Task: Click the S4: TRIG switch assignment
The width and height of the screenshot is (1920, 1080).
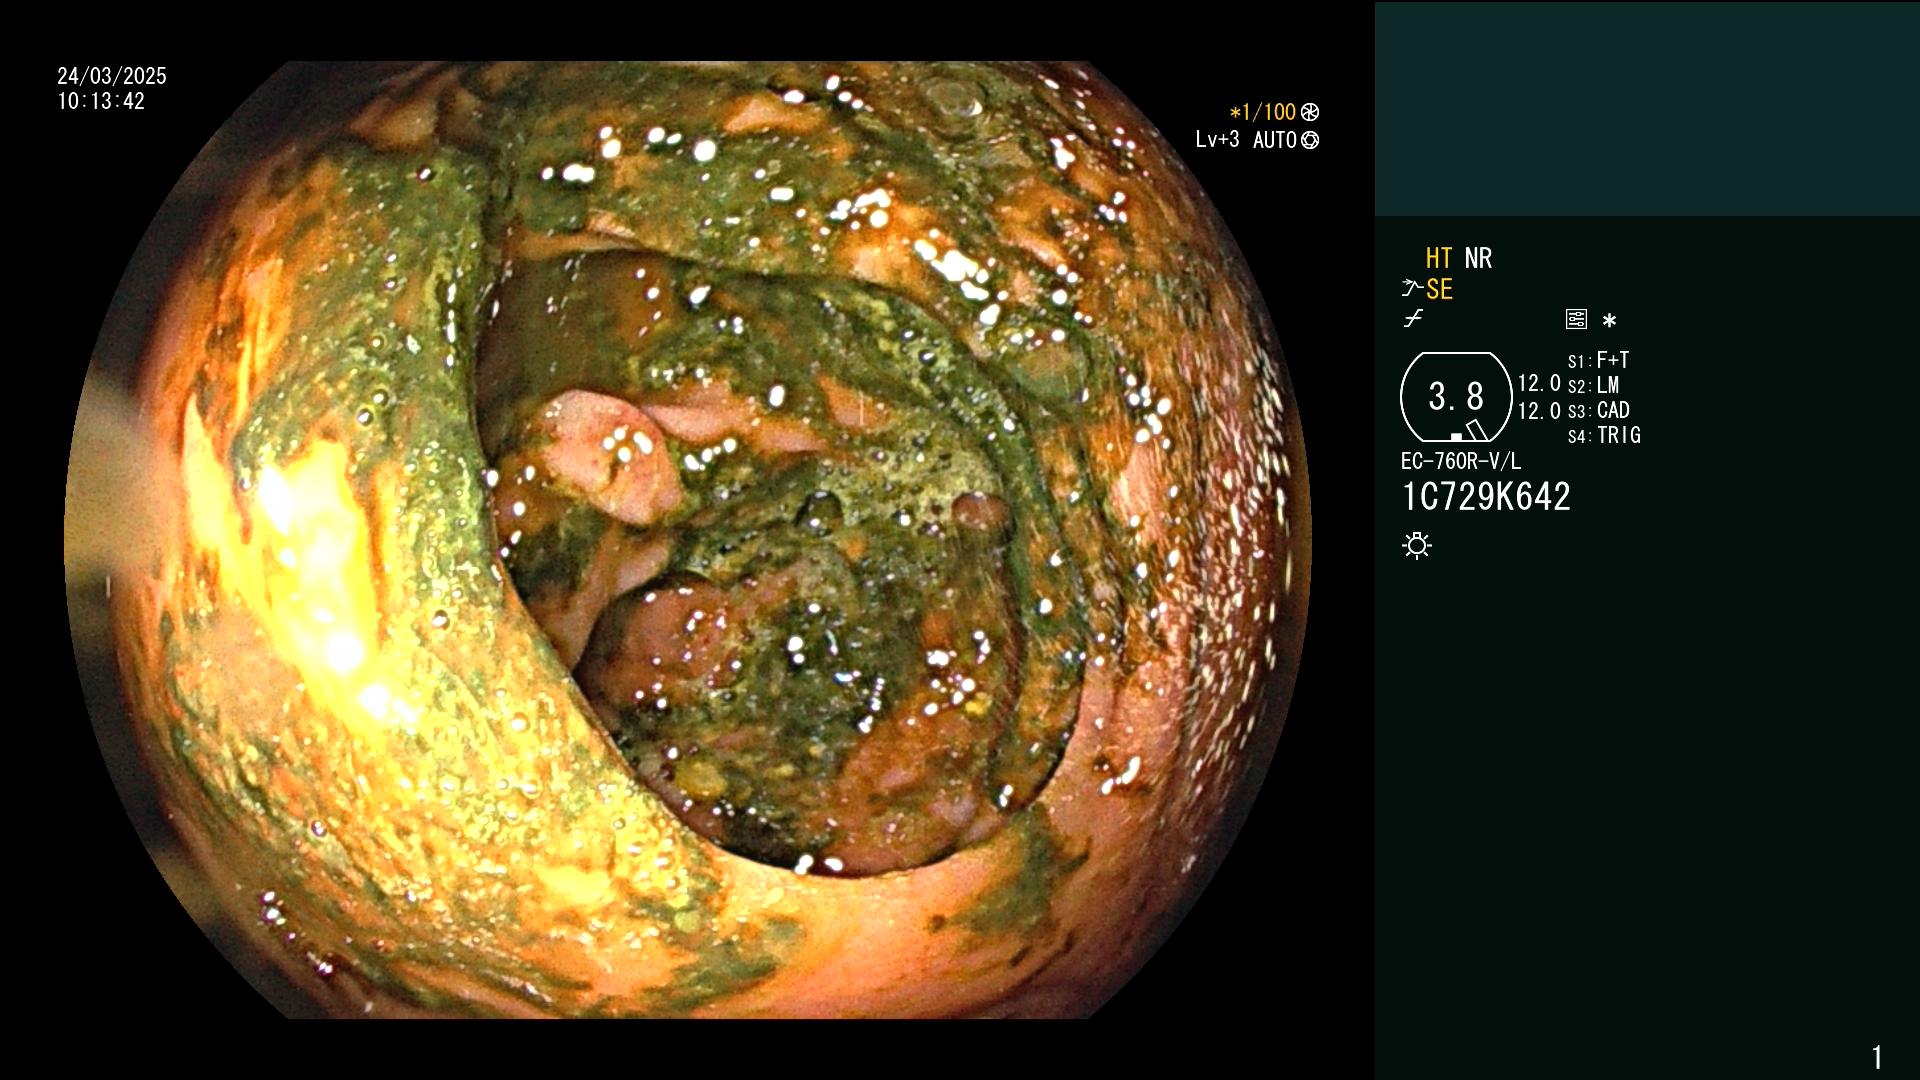Action: [x=1604, y=435]
